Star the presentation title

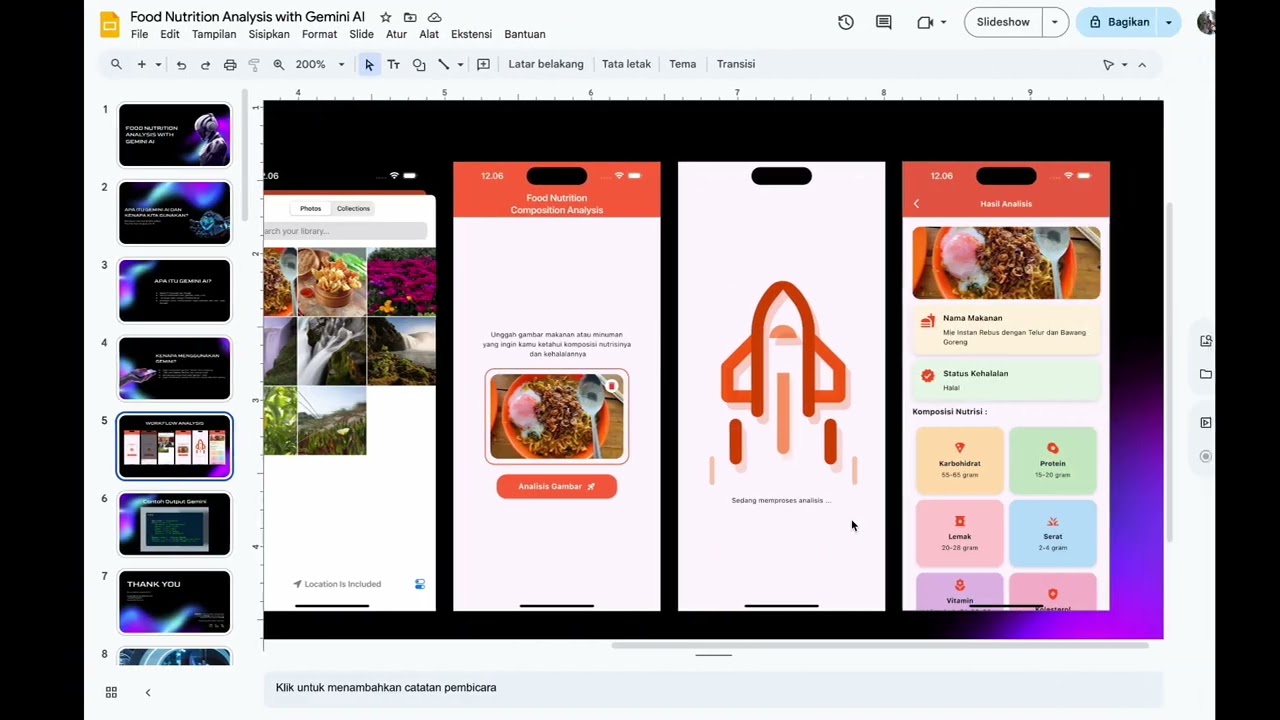386,17
